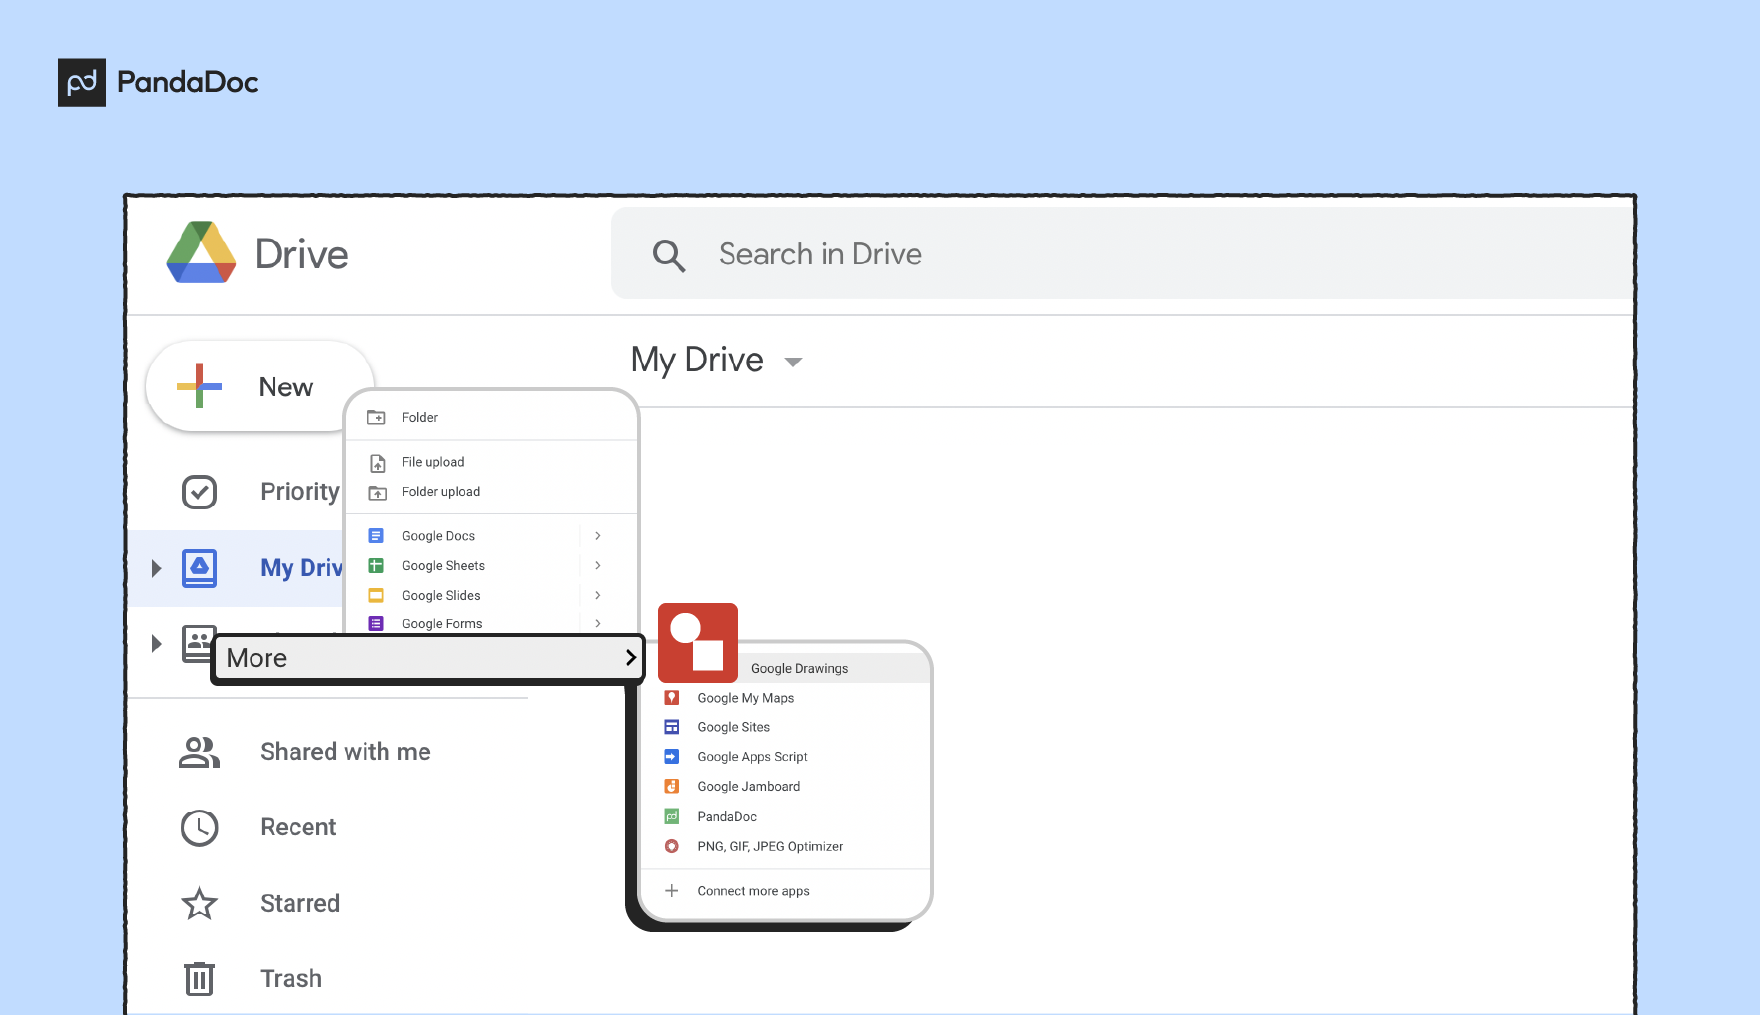Open the My Drive header dropdown
The height and width of the screenshot is (1015, 1760).
point(793,362)
